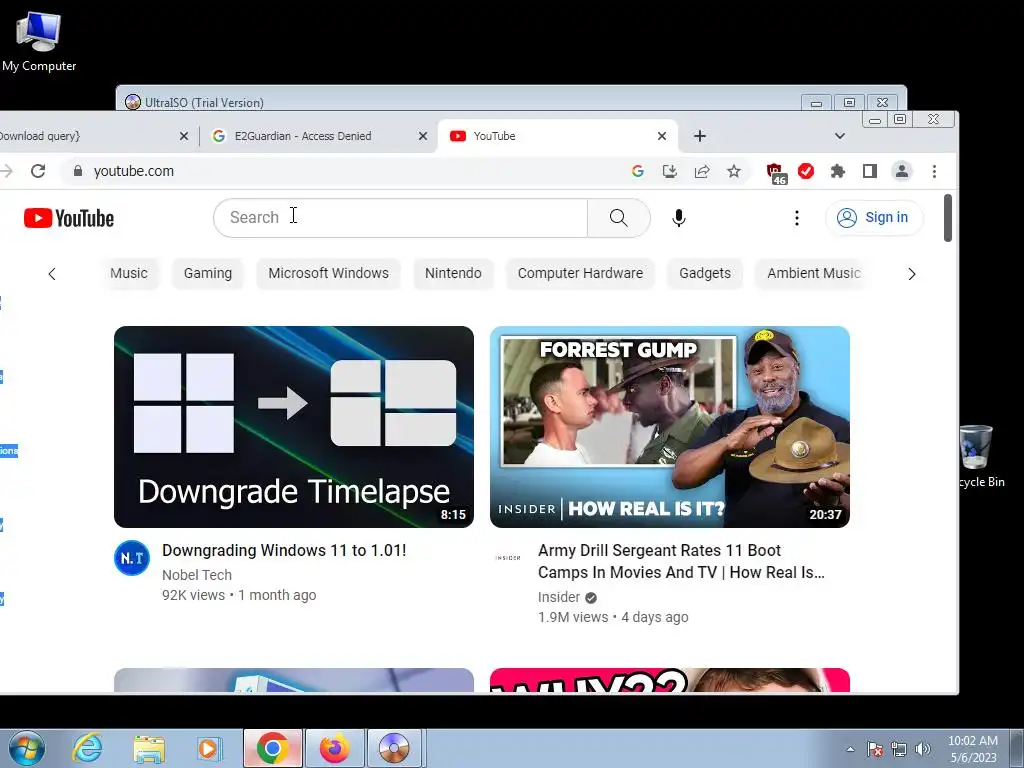Switch to UltraISO disc taskbar button
Image resolution: width=1024 pixels, height=768 pixels.
coord(394,748)
